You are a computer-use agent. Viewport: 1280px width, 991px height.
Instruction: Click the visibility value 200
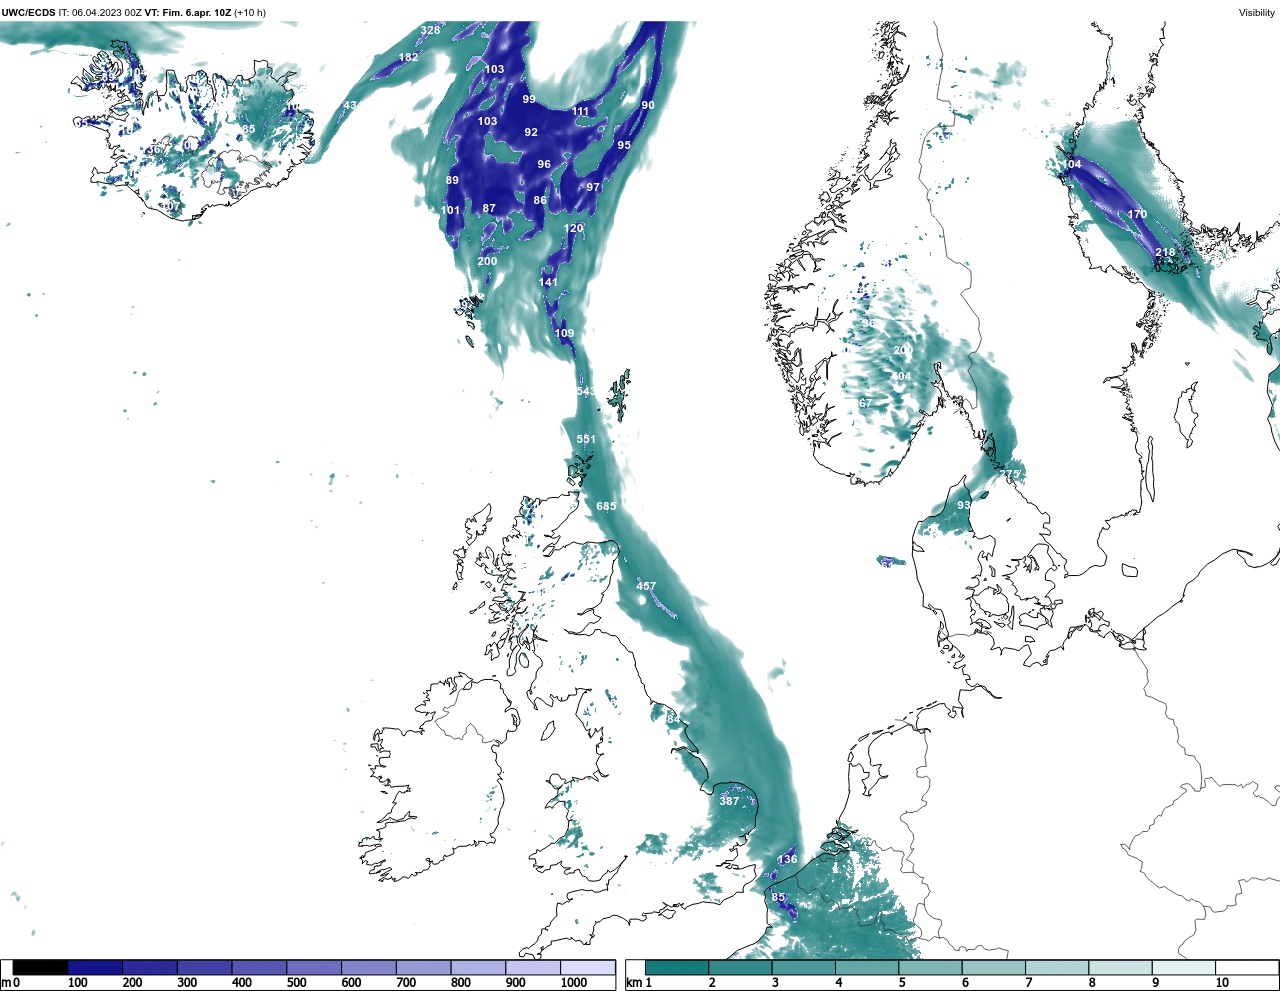coord(487,261)
